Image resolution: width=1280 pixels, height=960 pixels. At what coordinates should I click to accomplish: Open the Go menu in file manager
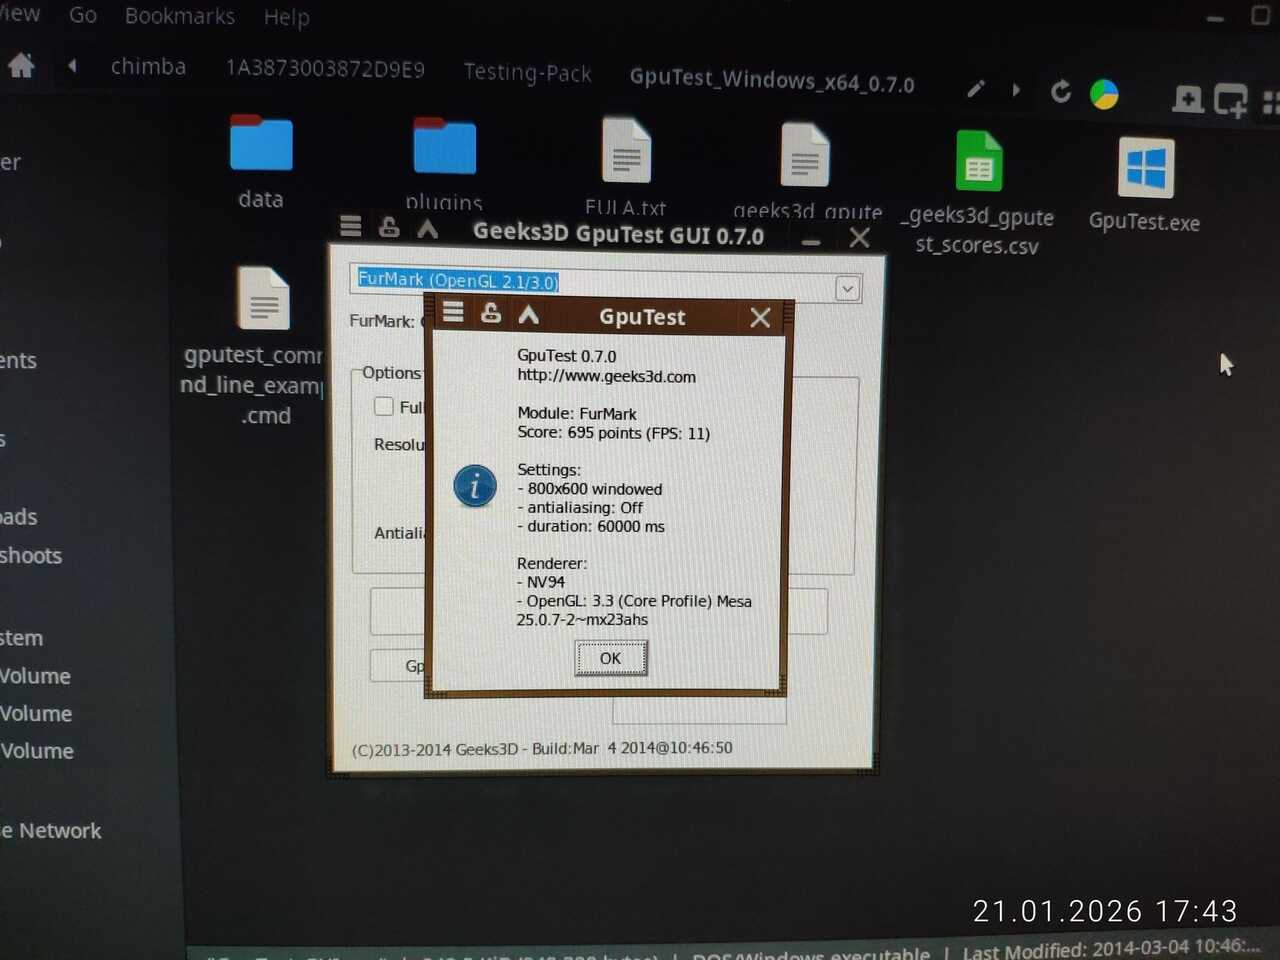[x=83, y=15]
